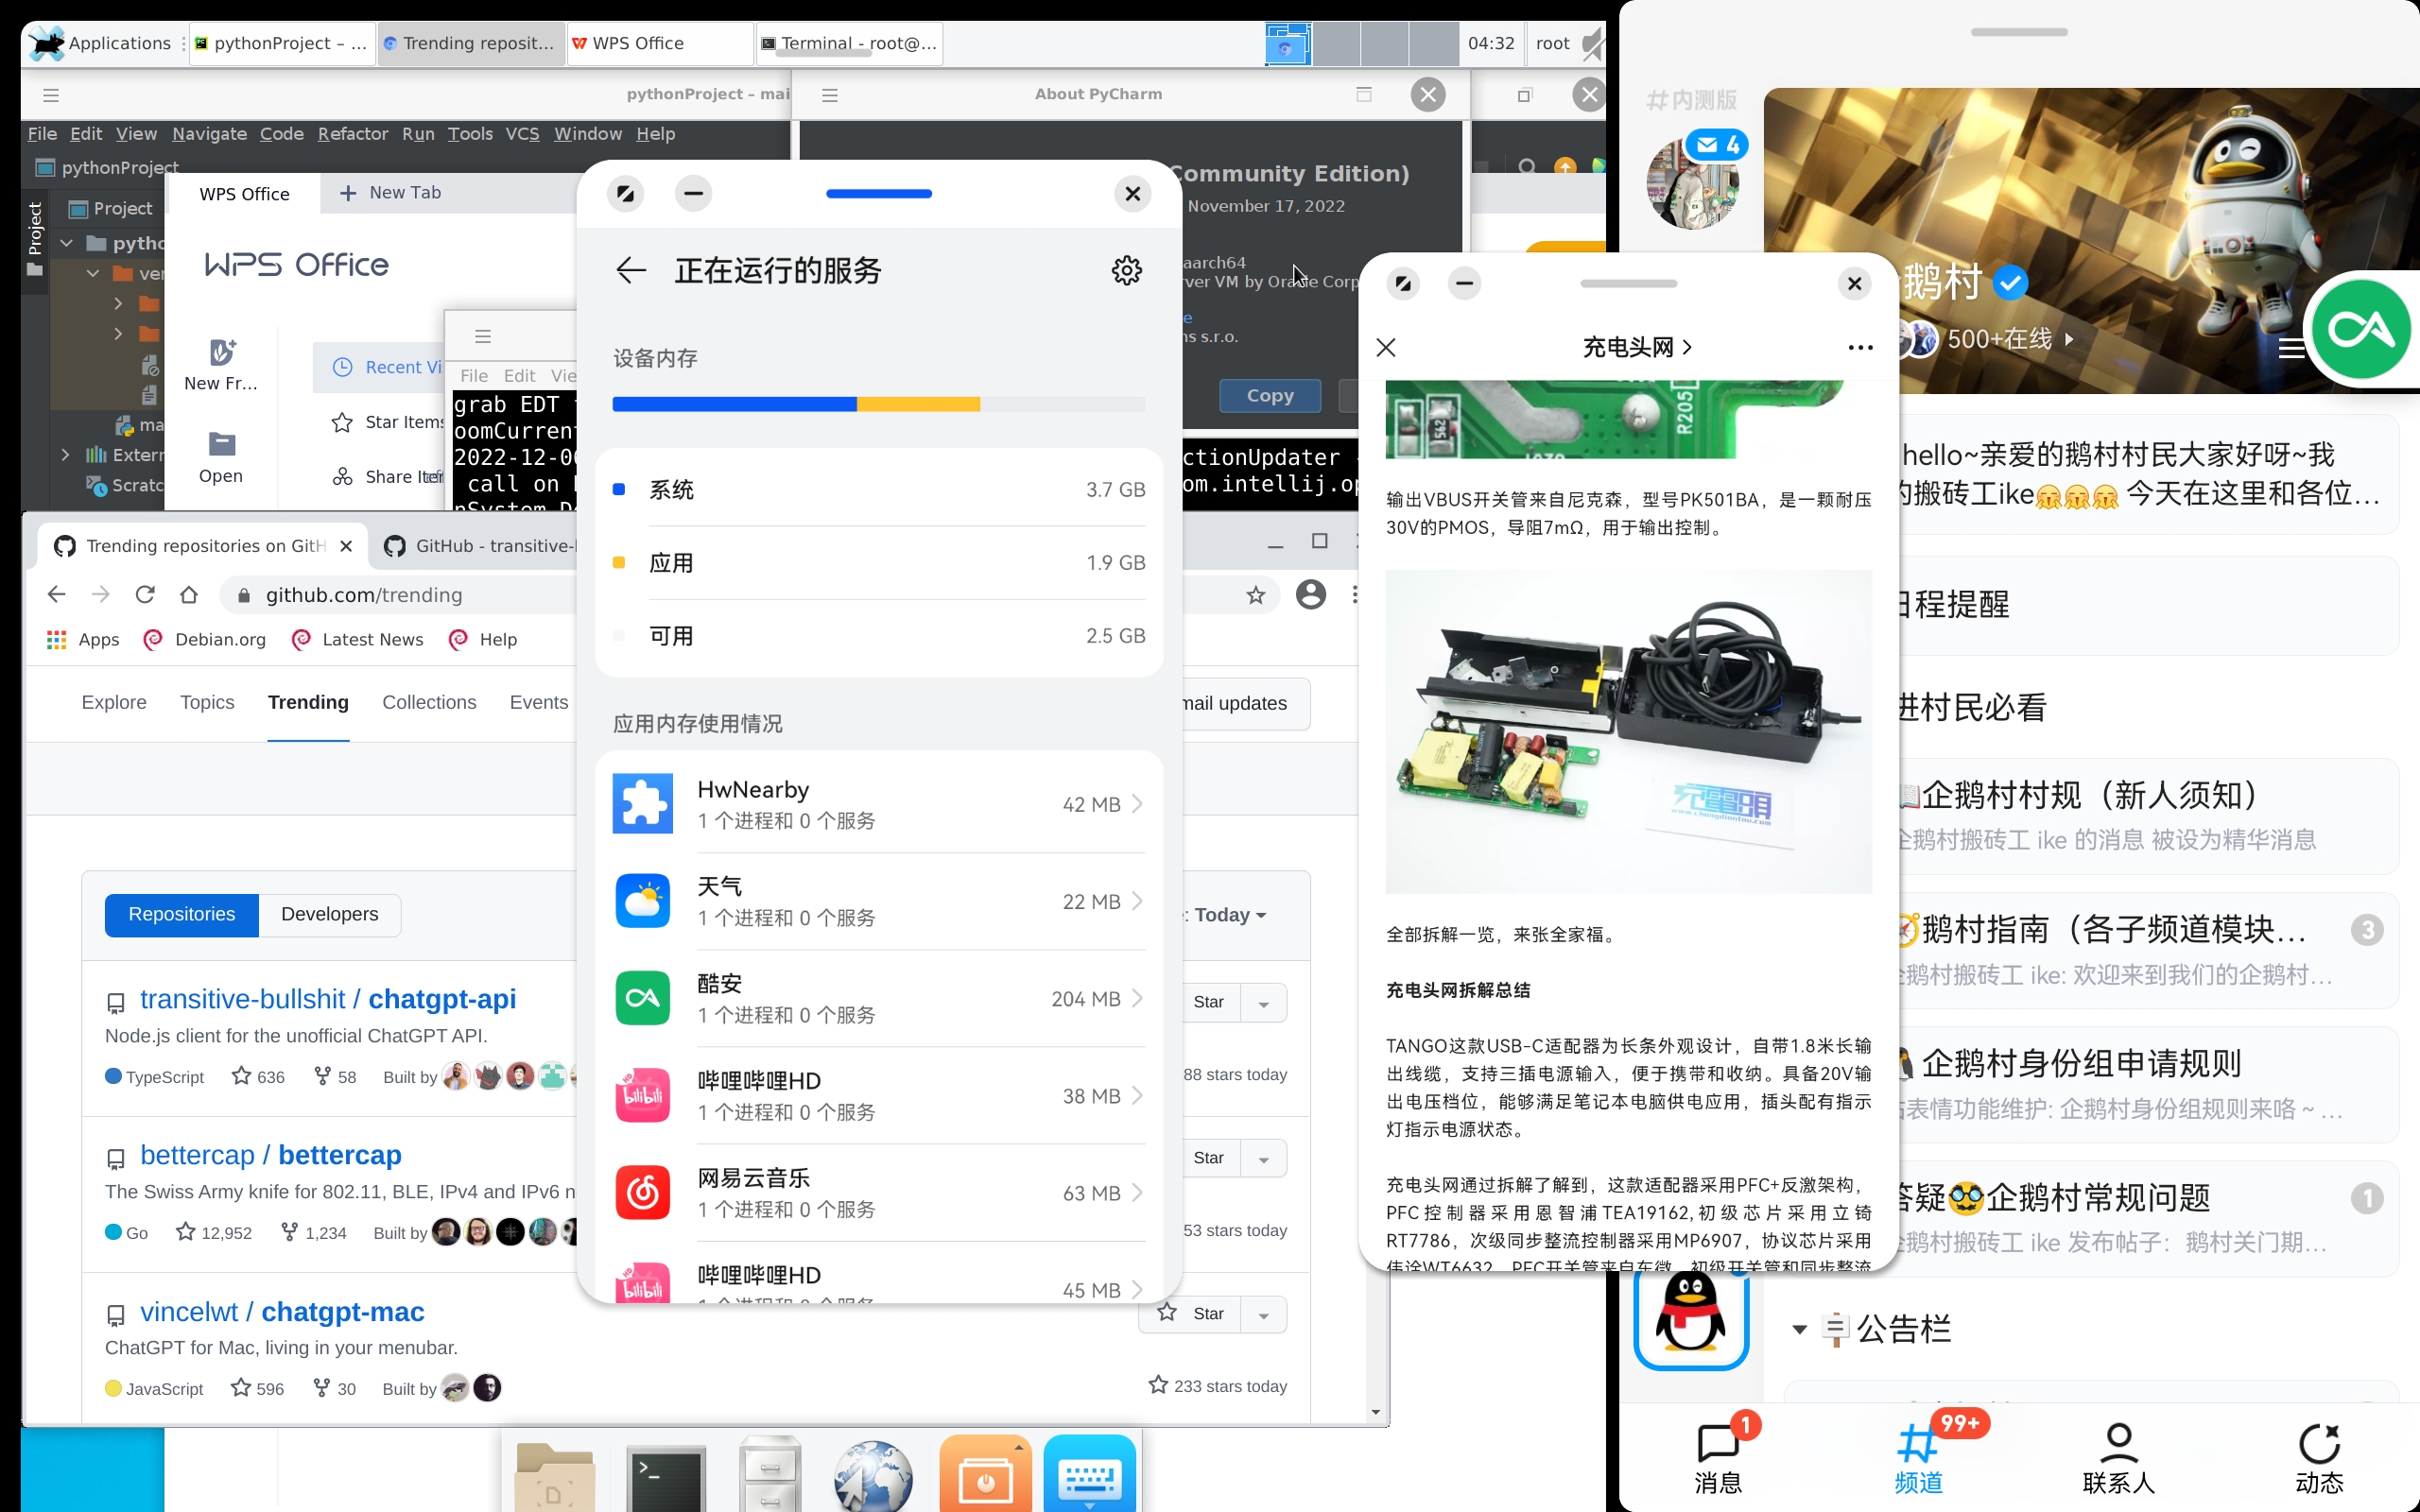This screenshot has width=2420, height=1512.
Task: Expand 500+在线 members arrow
Action: [x=2069, y=339]
